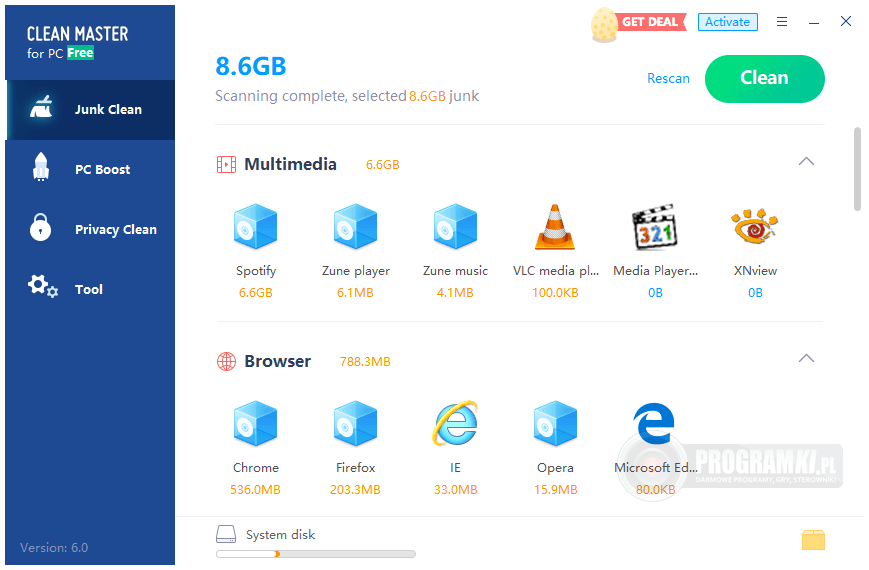Click the Privacy Clean padlock icon
Viewport: 869px width, 570px height.
tap(40, 227)
